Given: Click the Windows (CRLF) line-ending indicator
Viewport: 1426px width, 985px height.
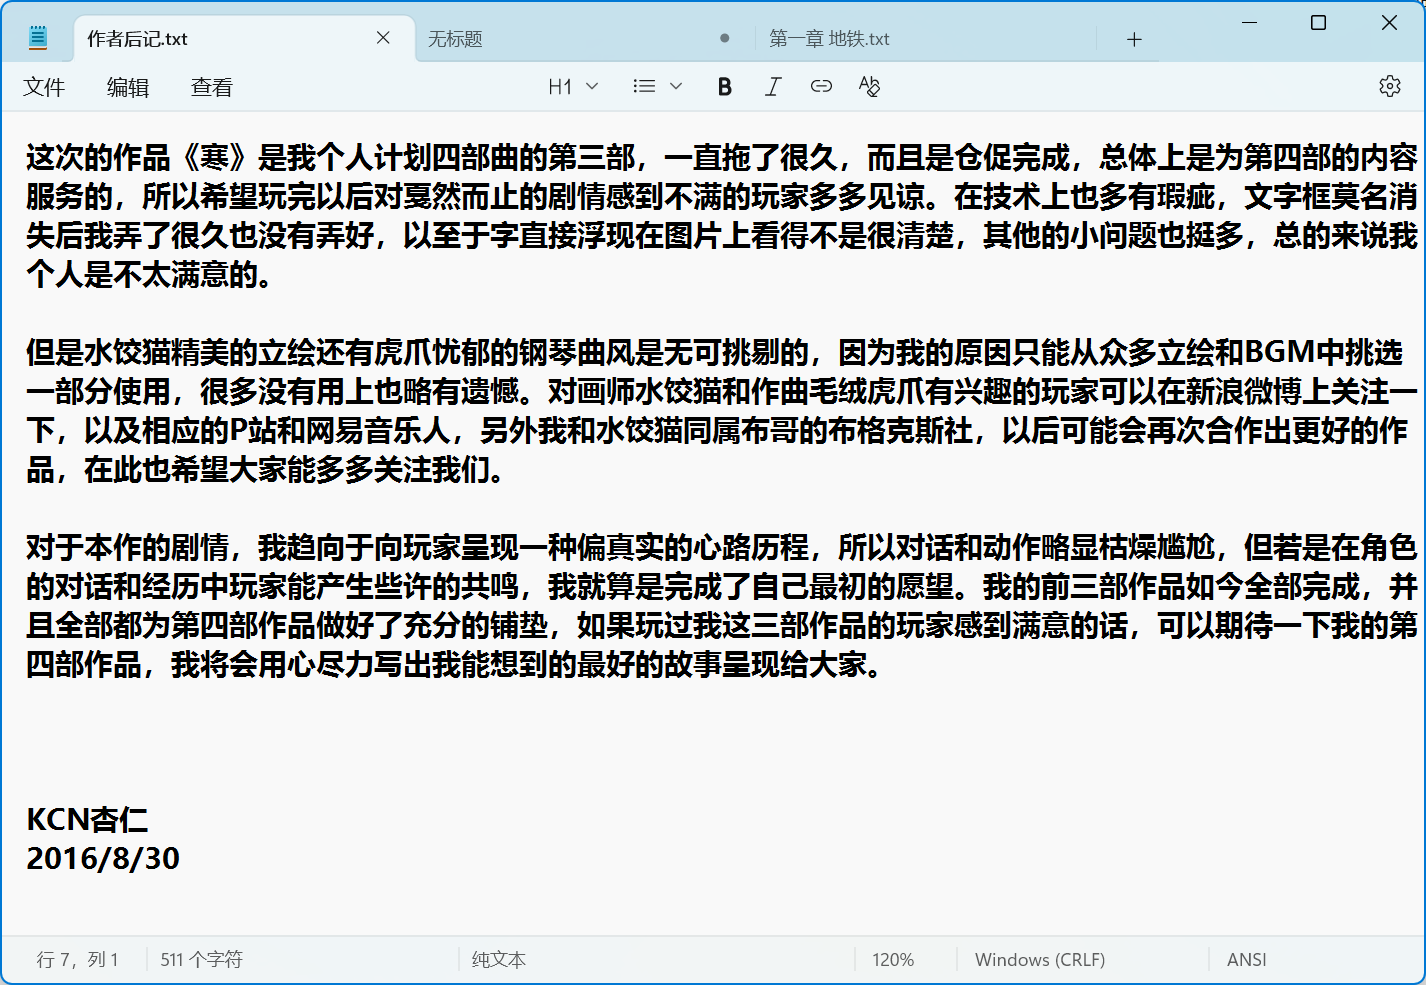Looking at the screenshot, I should click(1038, 959).
